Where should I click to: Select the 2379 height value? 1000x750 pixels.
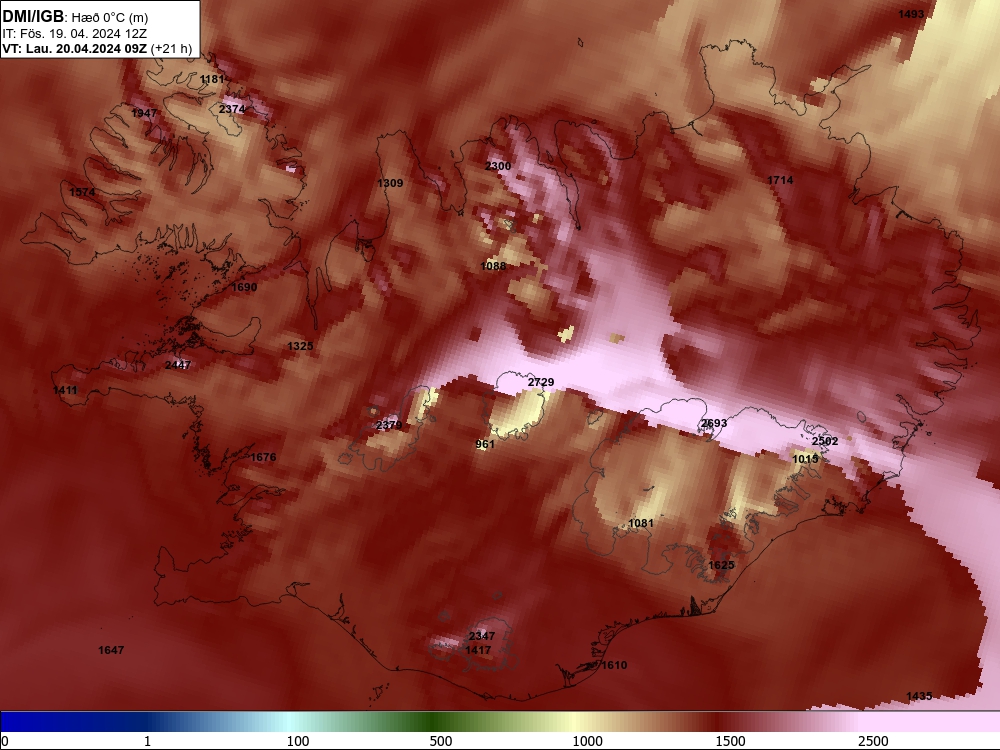(389, 425)
